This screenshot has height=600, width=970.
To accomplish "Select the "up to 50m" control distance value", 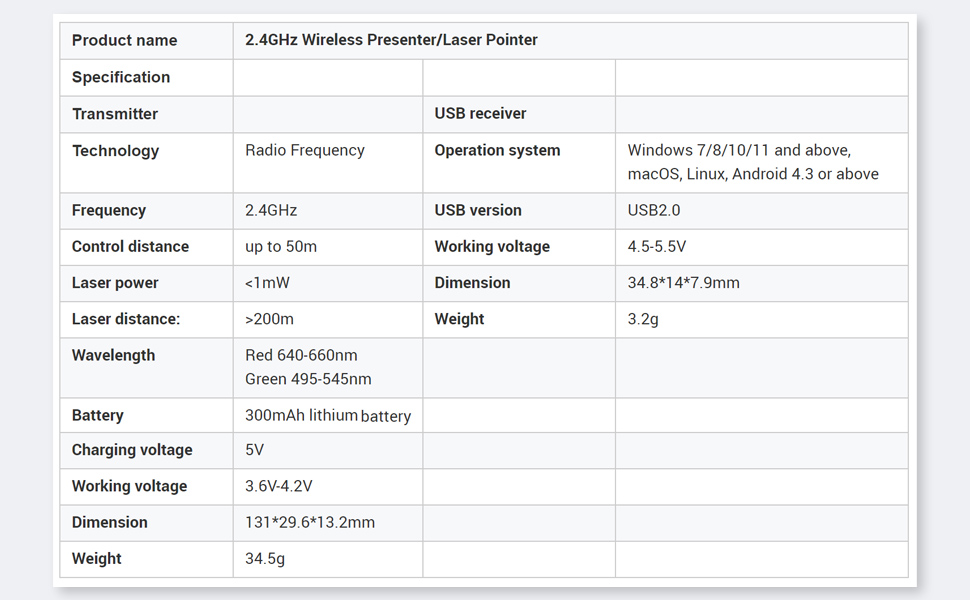I will pyautogui.click(x=281, y=247).
